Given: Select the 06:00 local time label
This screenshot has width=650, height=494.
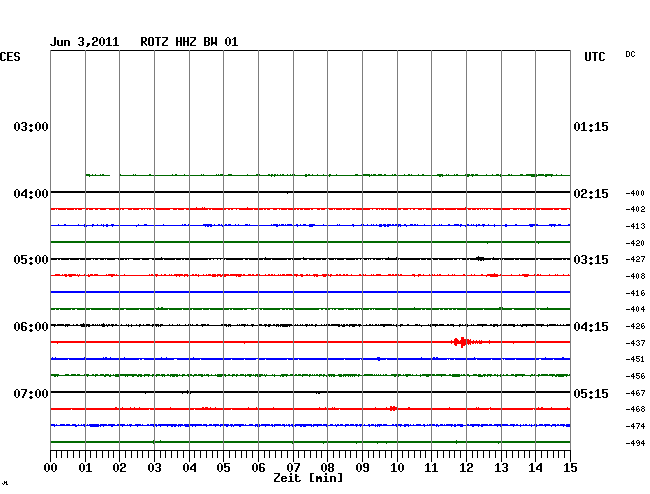Looking at the screenshot, I should tap(31, 327).
